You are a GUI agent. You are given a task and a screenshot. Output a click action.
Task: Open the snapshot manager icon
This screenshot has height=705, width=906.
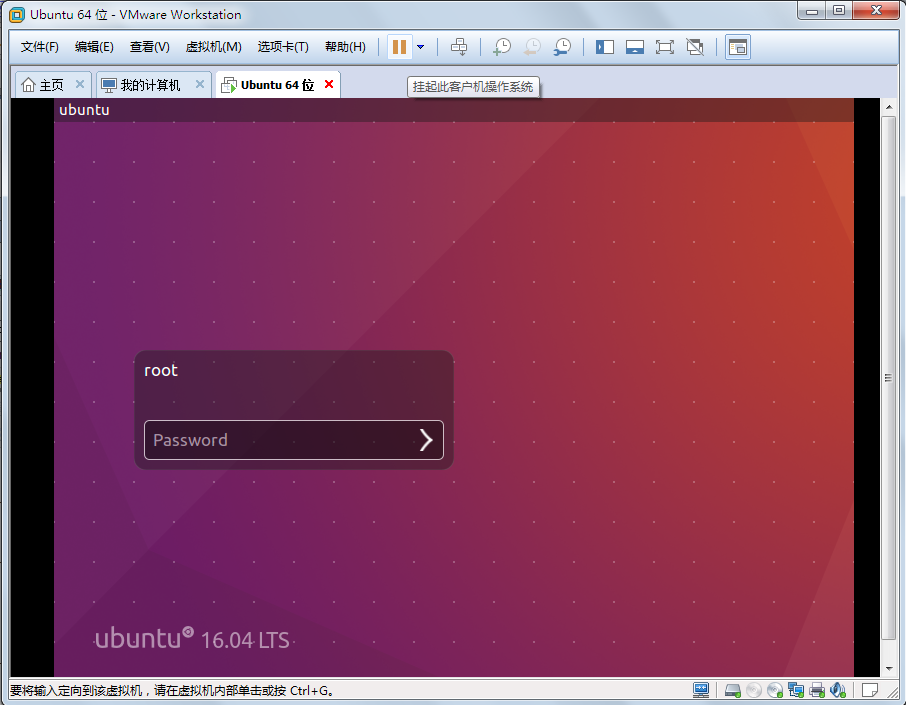pyautogui.click(x=562, y=47)
